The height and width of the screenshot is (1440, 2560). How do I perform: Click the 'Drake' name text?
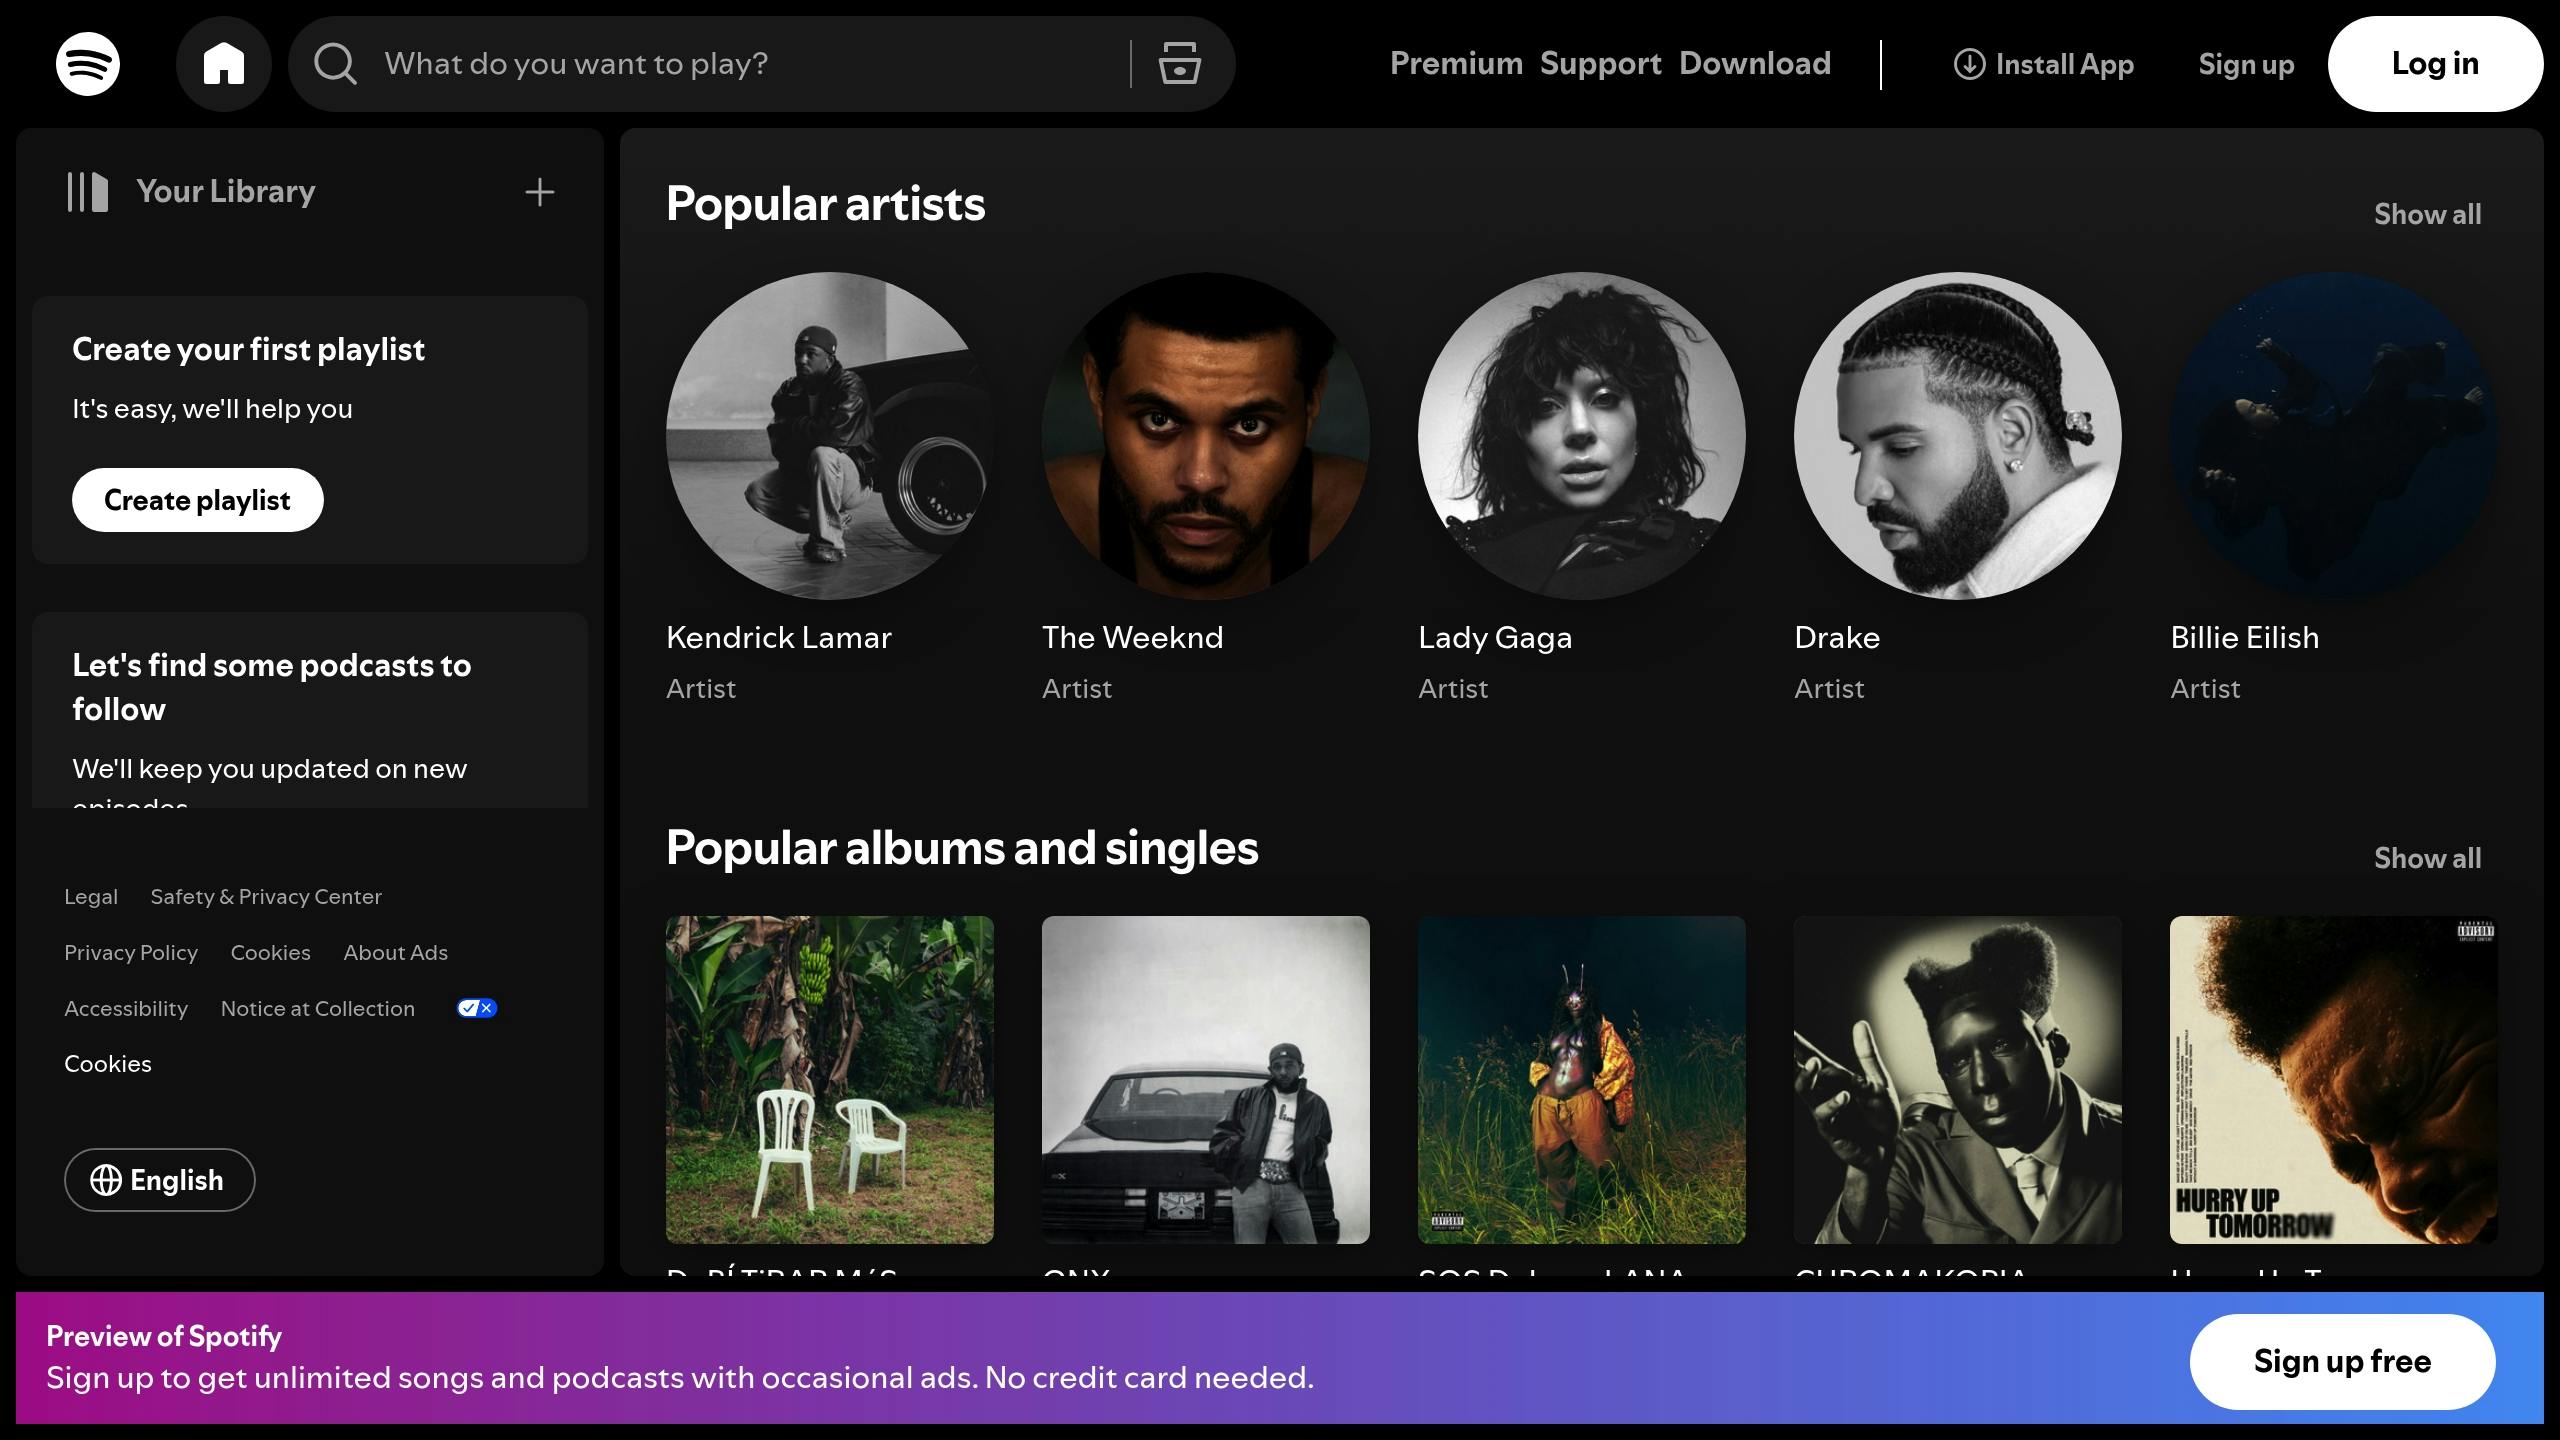pos(1837,637)
